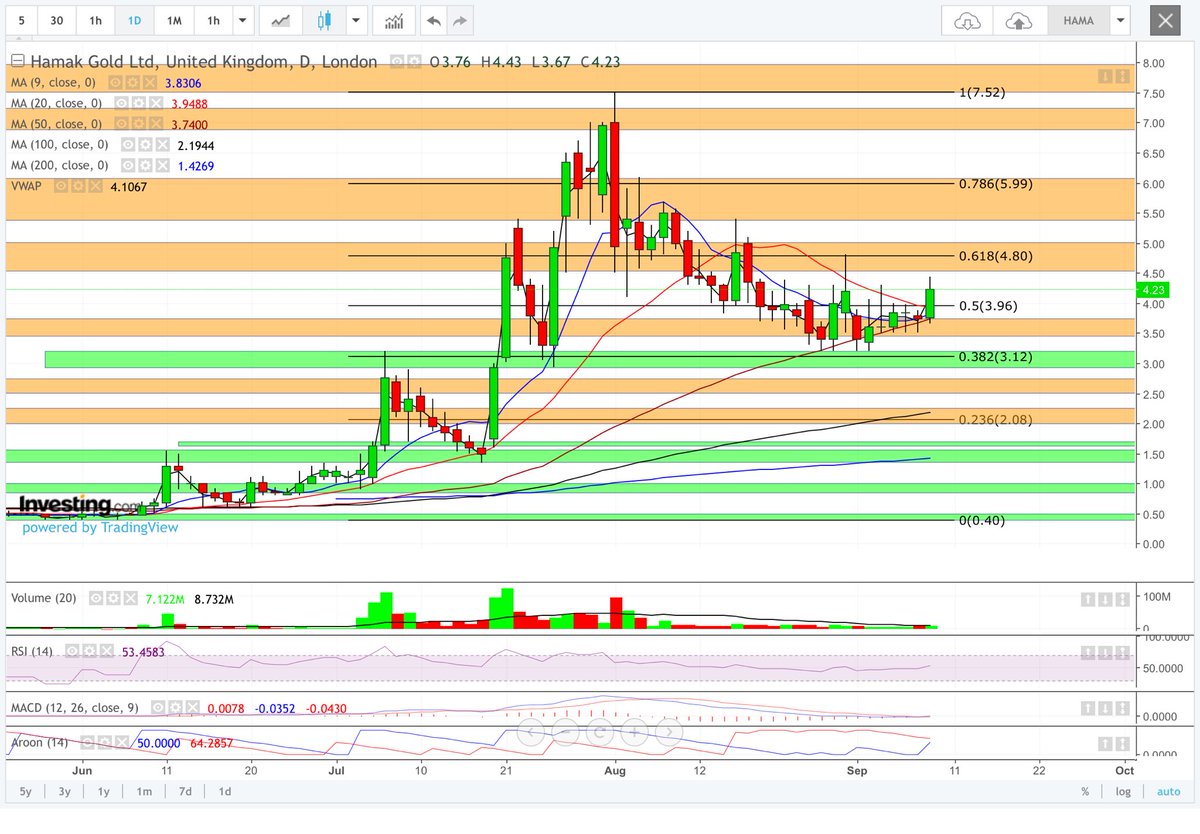Remove the MACD indicator with its X
The width and height of the screenshot is (1200, 834).
pyautogui.click(x=192, y=707)
